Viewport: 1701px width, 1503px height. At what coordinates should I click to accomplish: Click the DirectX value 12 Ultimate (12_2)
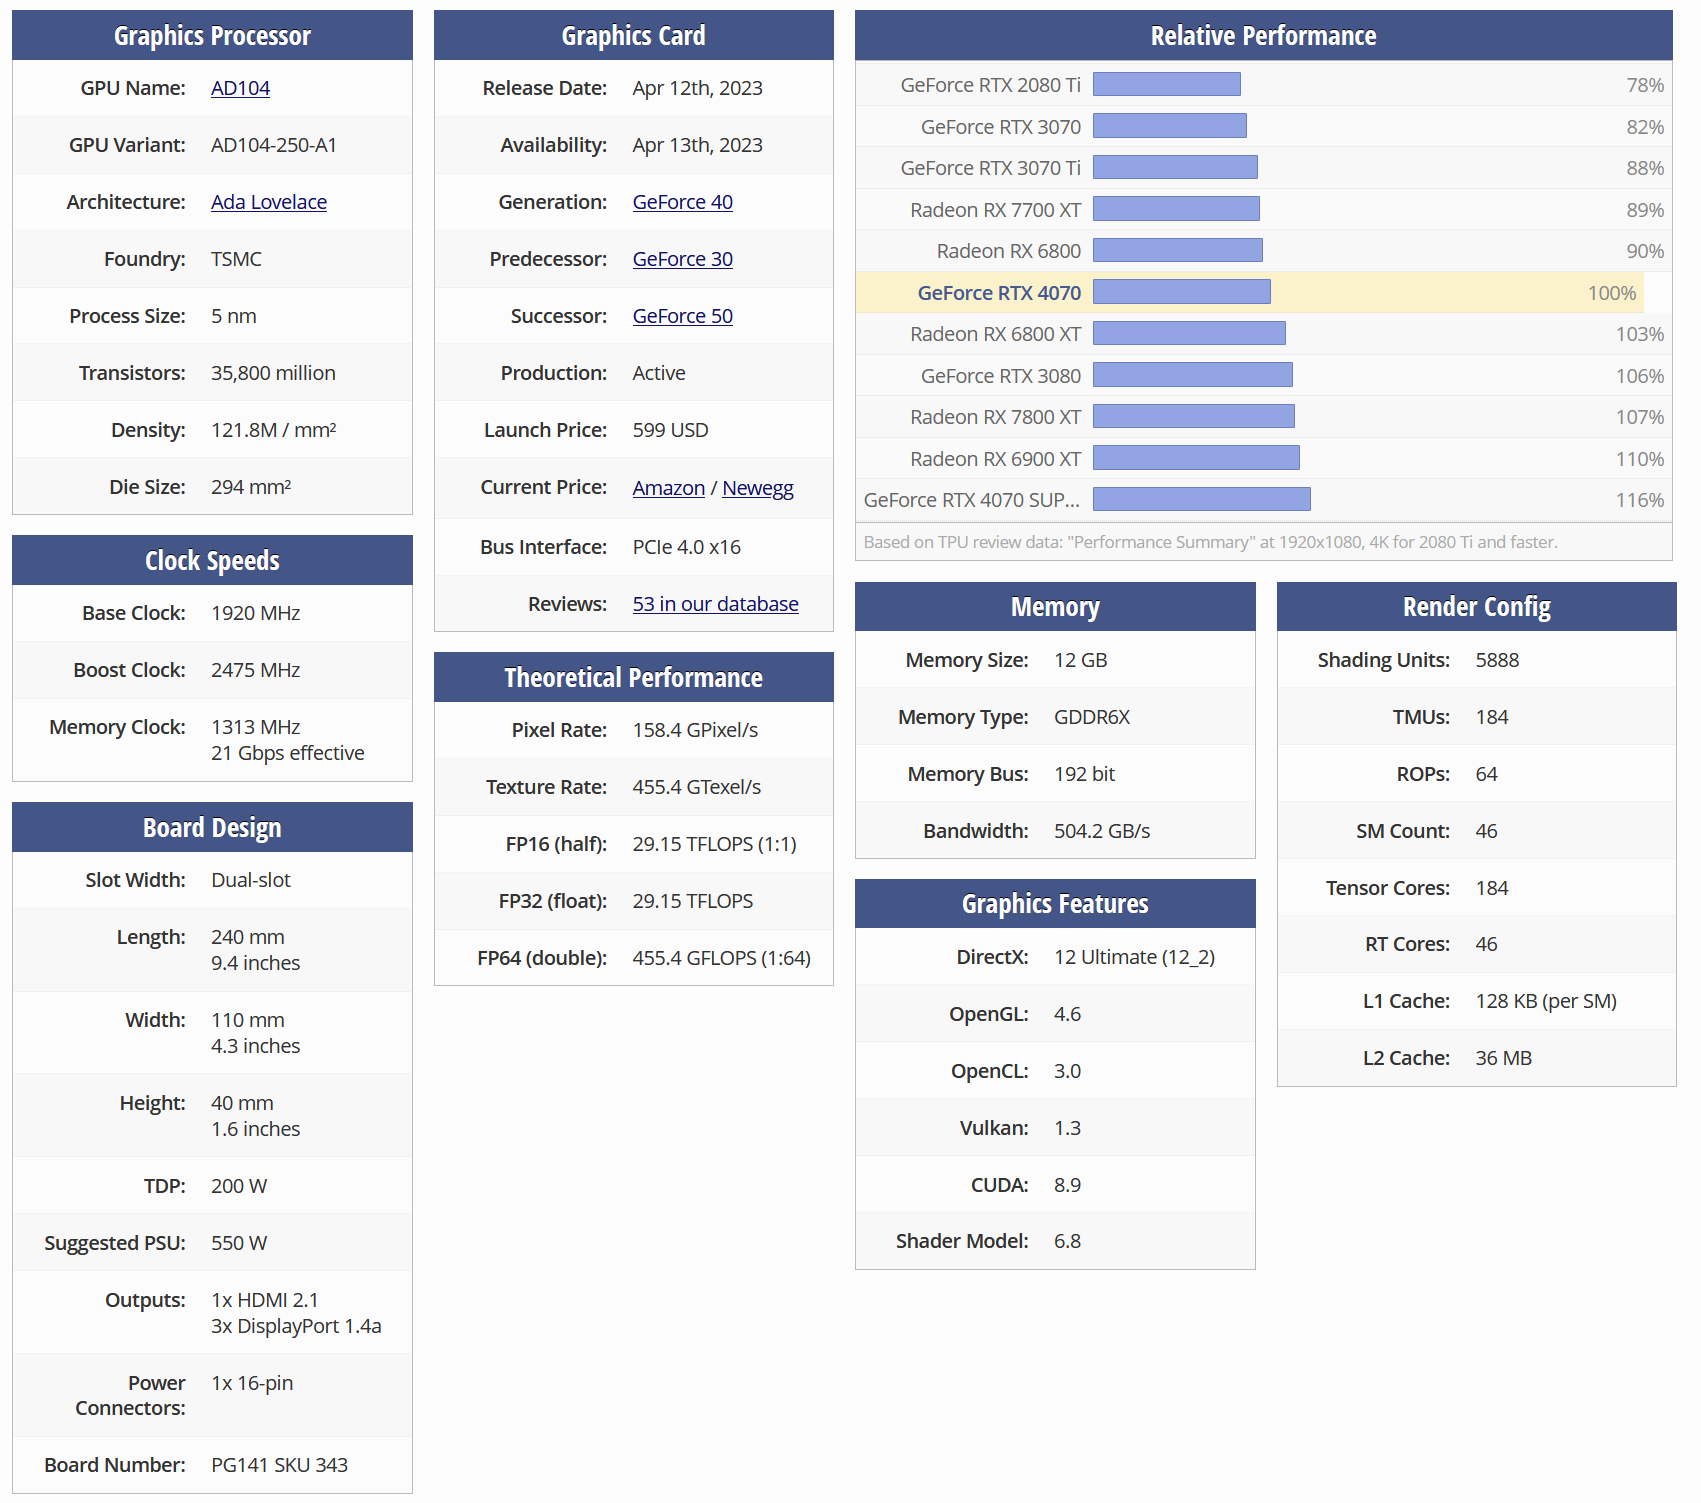click(x=1135, y=957)
